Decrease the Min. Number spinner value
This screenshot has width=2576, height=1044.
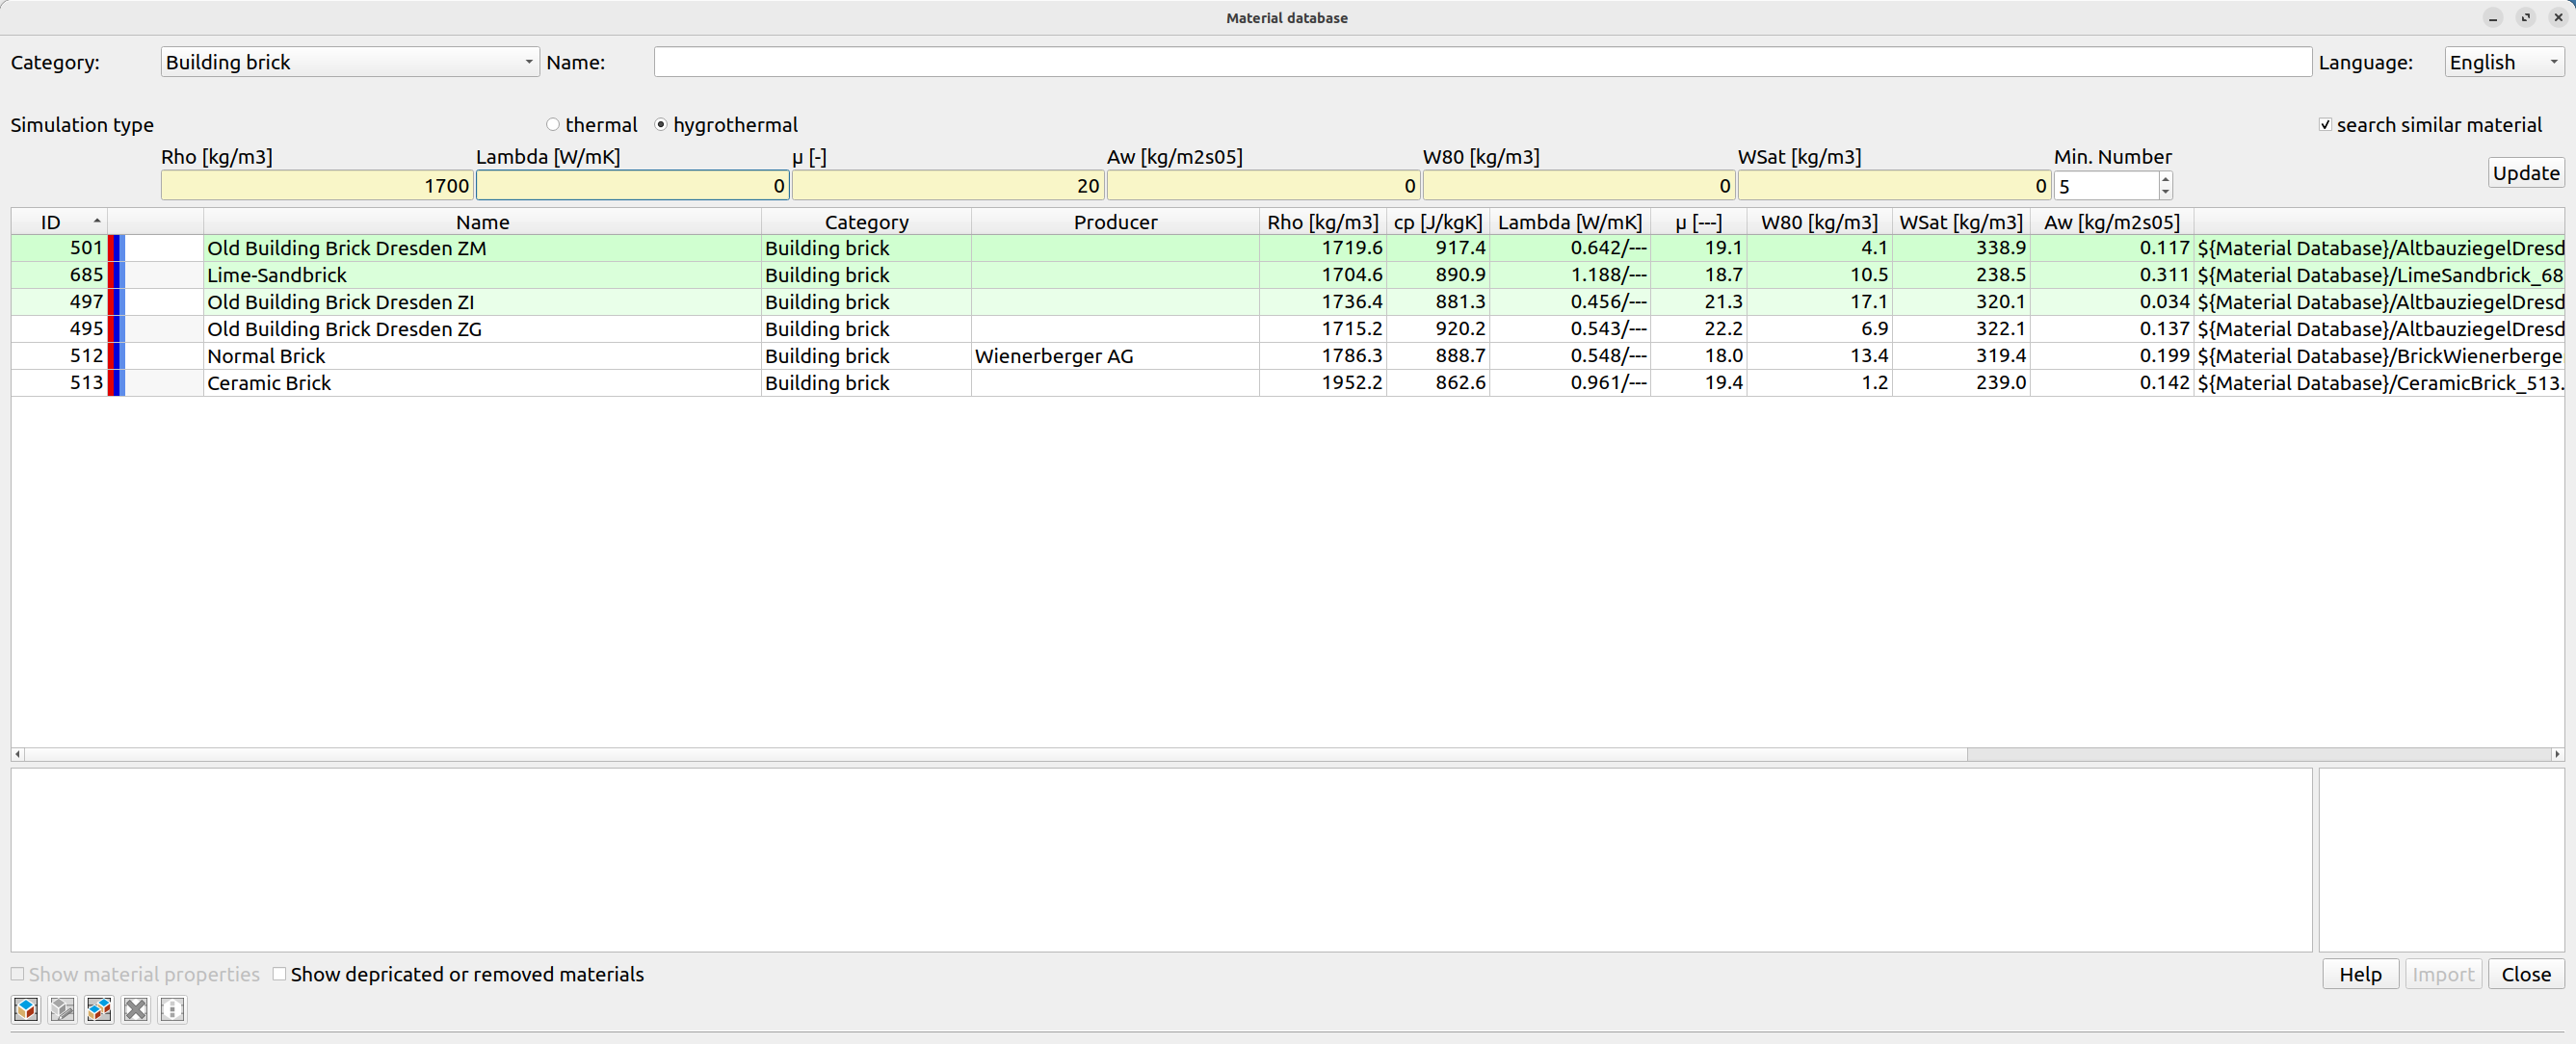point(2165,192)
